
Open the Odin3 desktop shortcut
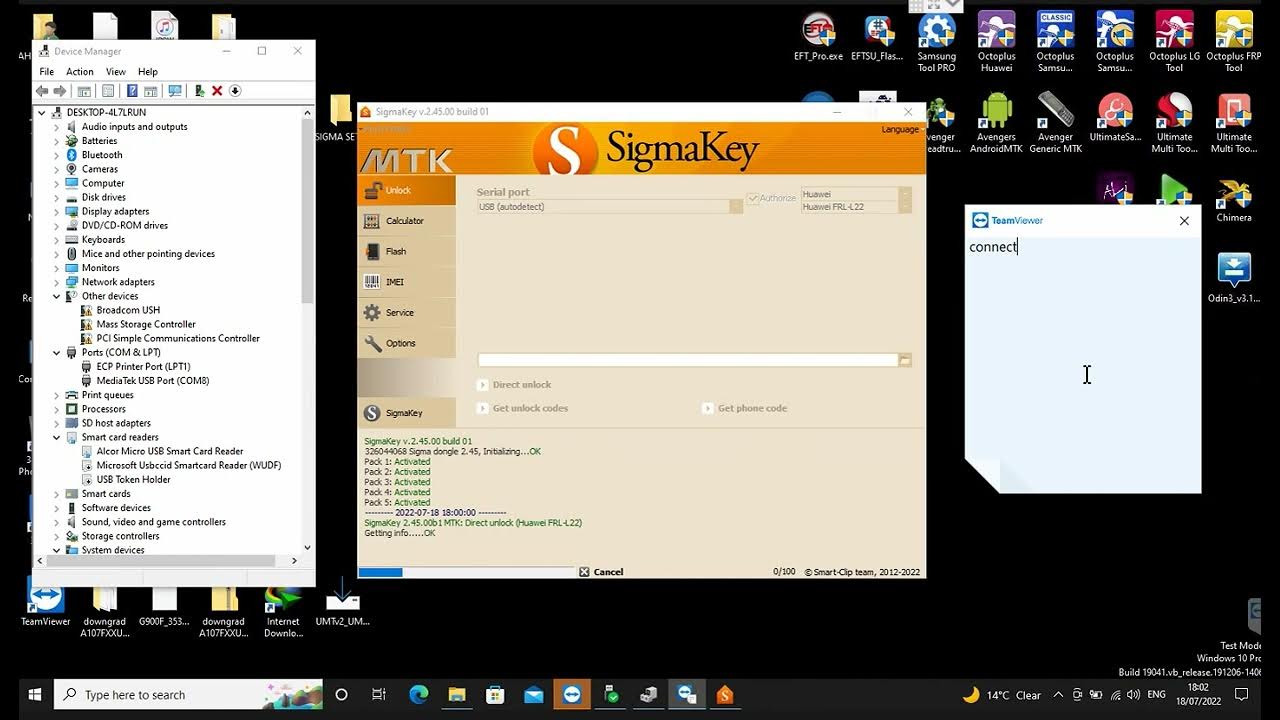click(x=1233, y=279)
